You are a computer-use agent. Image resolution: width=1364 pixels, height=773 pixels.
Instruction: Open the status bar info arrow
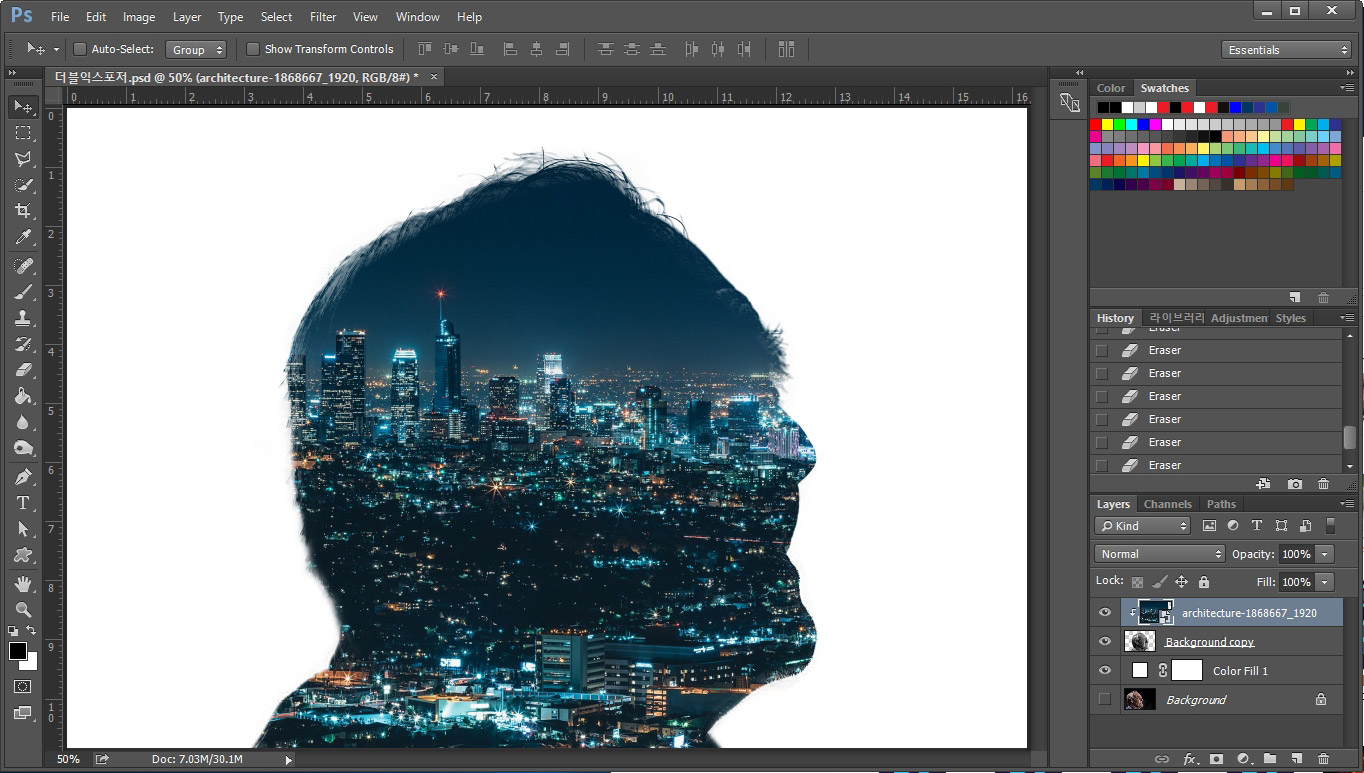click(x=290, y=760)
